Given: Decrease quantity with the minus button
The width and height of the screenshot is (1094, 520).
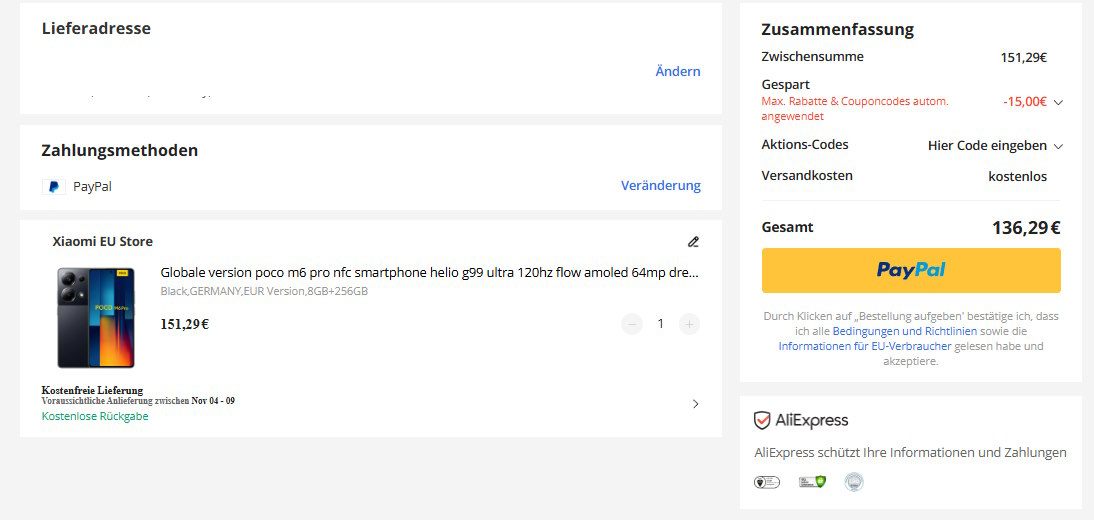Looking at the screenshot, I should (631, 324).
